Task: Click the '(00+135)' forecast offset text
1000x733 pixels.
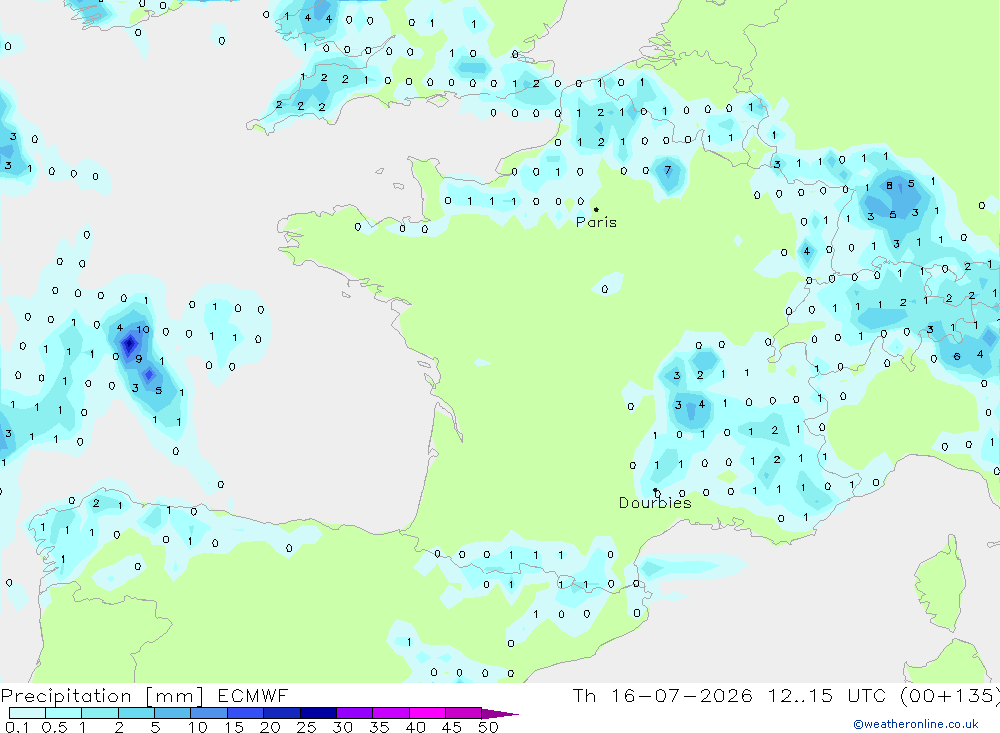Action: tap(950, 695)
